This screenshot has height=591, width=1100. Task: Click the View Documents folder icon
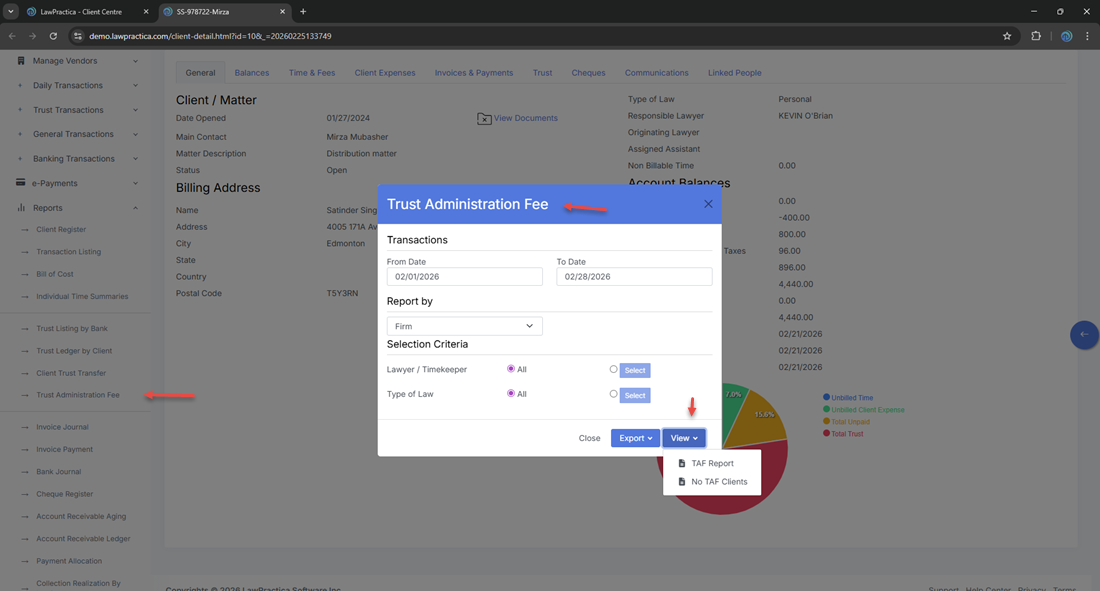484,119
